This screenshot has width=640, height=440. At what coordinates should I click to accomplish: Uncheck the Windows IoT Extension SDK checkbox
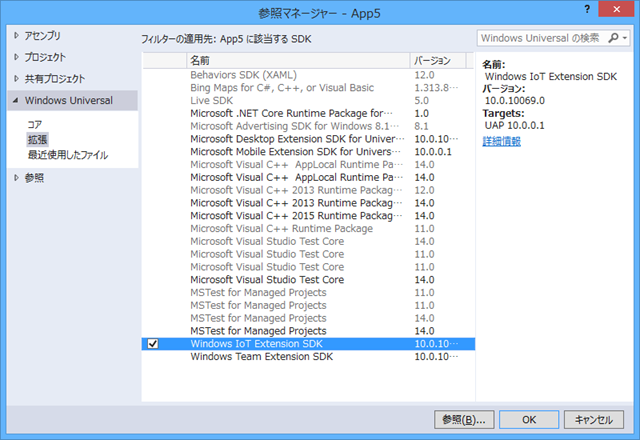tap(153, 344)
